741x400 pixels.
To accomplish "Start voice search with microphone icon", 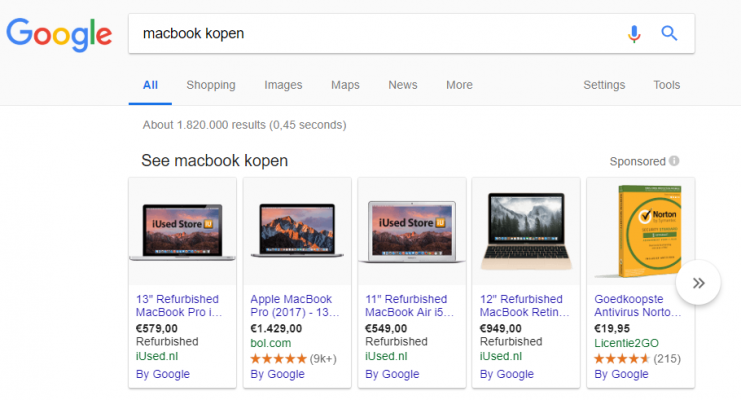I will (634, 34).
